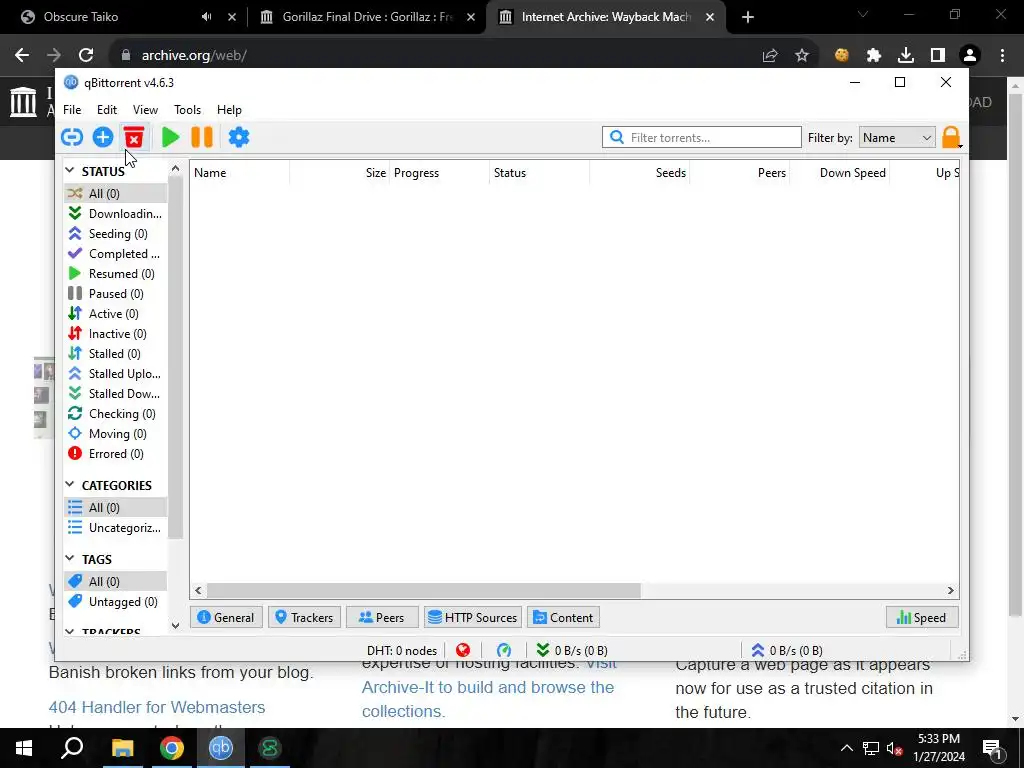Toggle alternative speed limits icon
Screen dimensions: 1024x768
click(x=504, y=650)
